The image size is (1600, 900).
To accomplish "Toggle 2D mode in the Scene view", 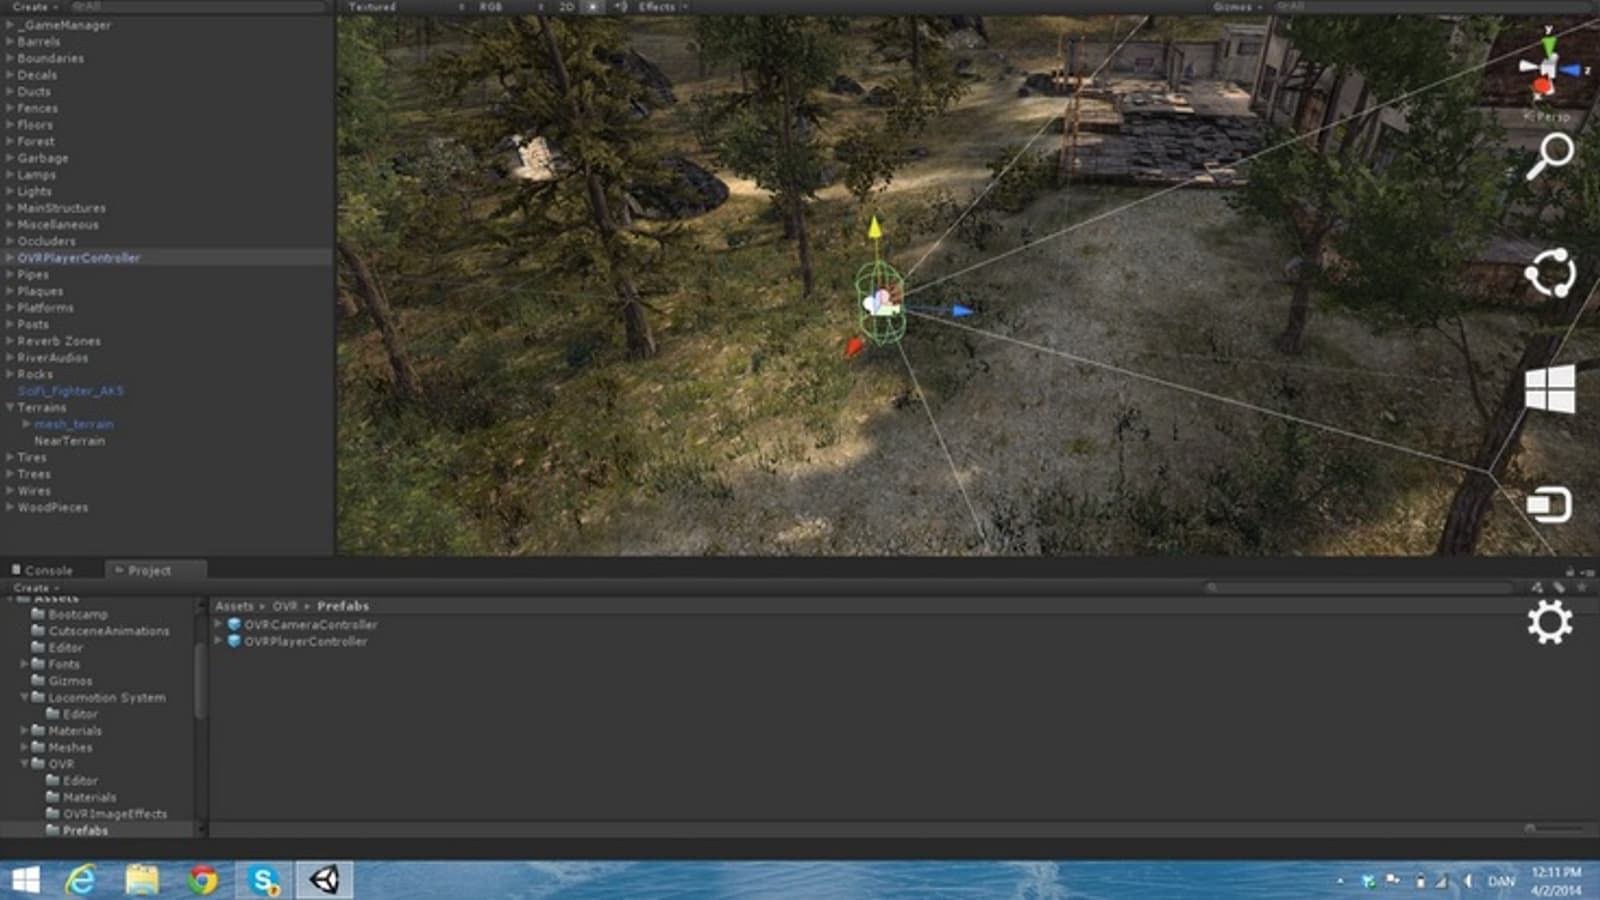I will click(567, 7).
